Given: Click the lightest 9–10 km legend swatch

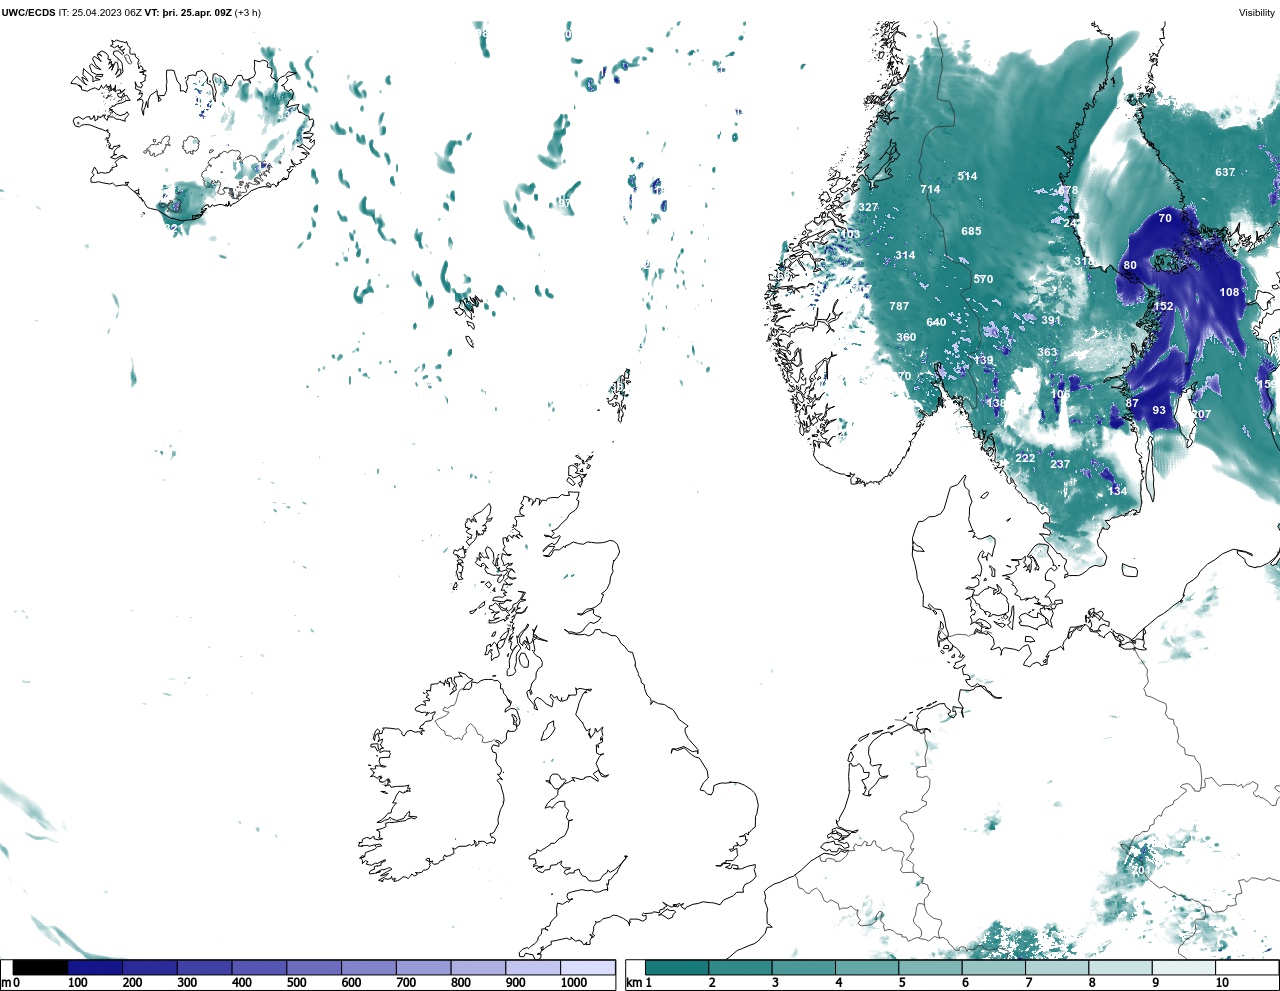Looking at the screenshot, I should coord(1183,967).
